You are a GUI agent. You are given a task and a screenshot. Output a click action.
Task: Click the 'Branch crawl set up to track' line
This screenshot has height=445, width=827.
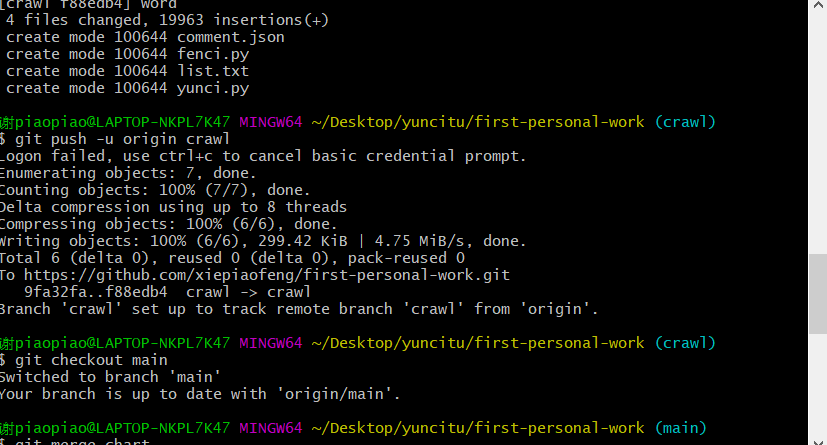click(298, 309)
